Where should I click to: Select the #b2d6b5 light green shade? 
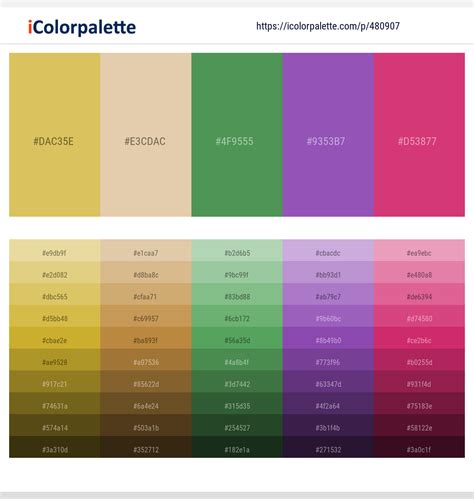point(237,251)
